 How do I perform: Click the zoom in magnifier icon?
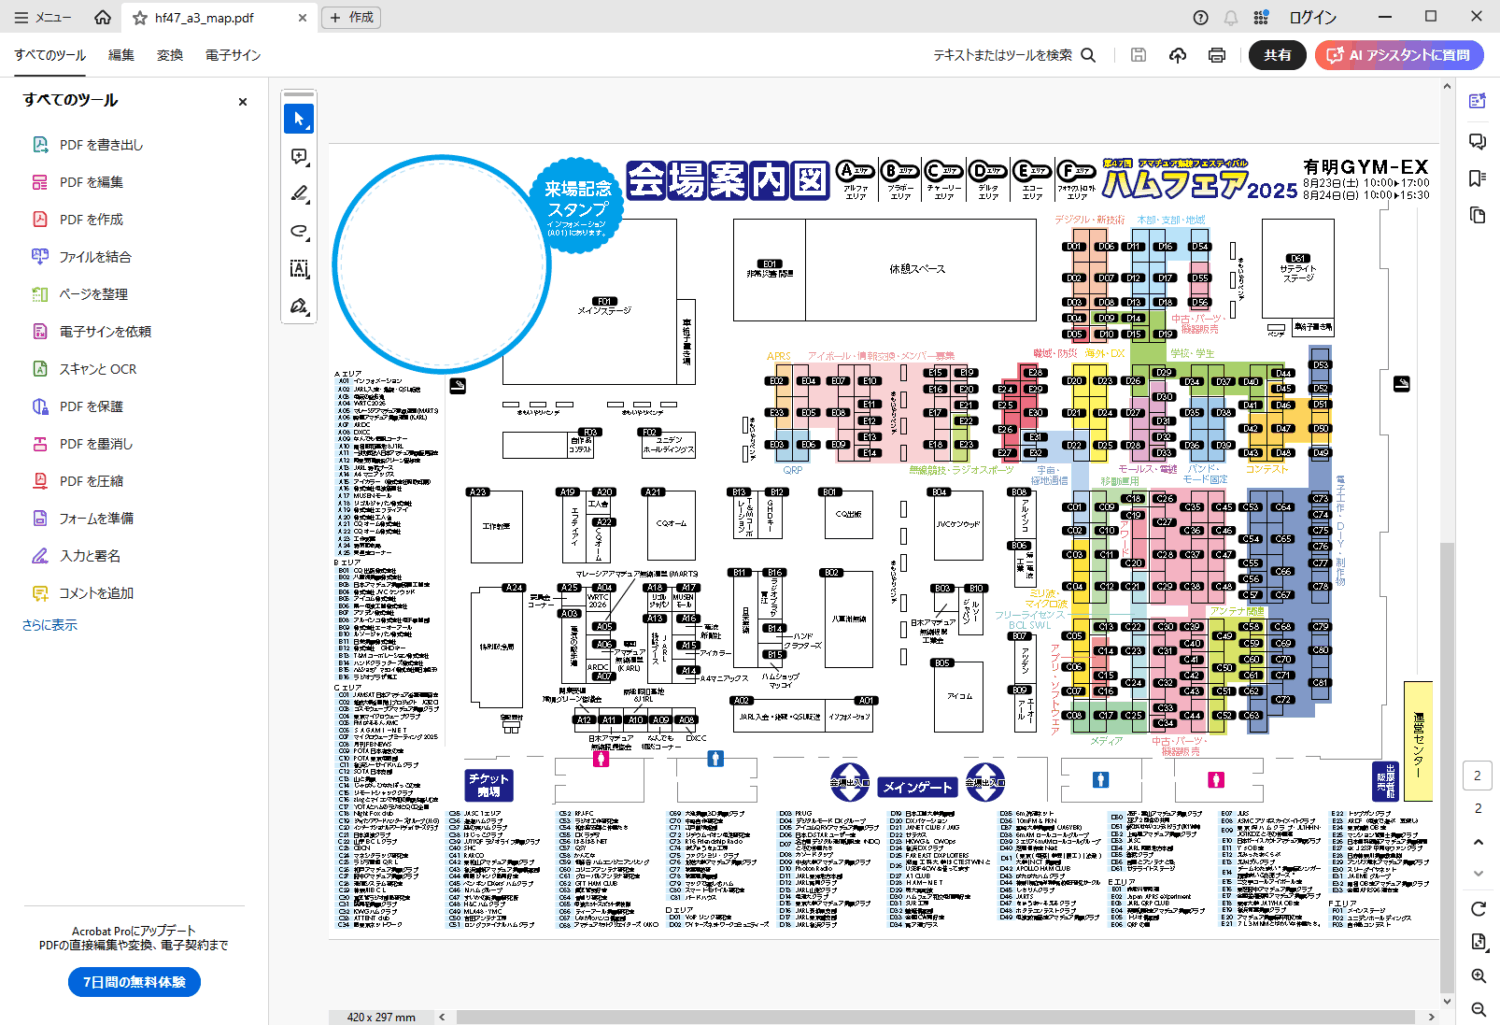click(x=1478, y=976)
